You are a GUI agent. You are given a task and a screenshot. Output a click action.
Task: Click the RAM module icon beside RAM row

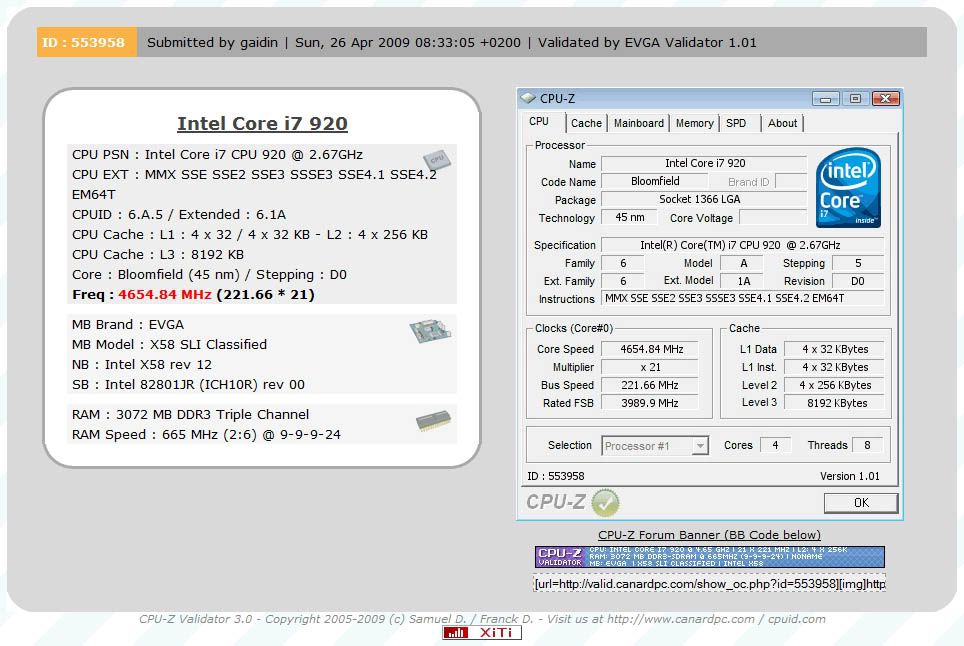[x=433, y=421]
